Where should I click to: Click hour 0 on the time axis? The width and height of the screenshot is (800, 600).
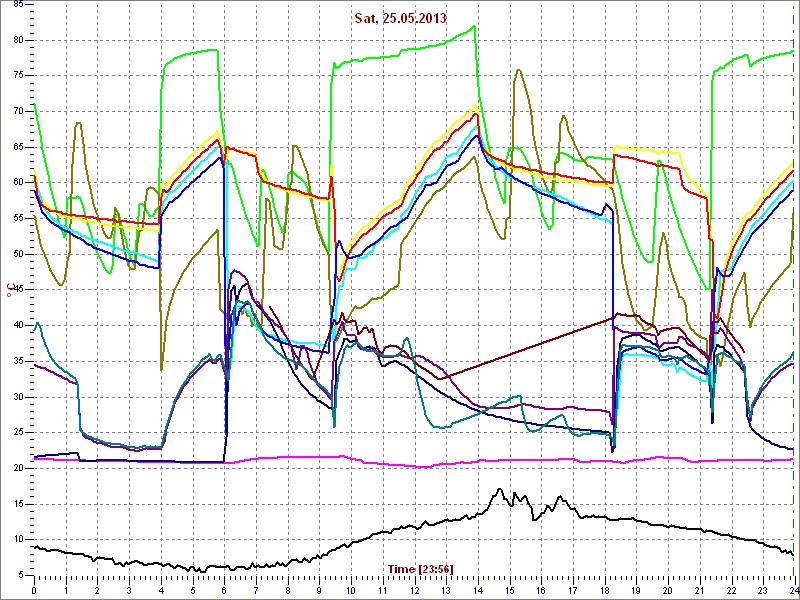(34, 590)
